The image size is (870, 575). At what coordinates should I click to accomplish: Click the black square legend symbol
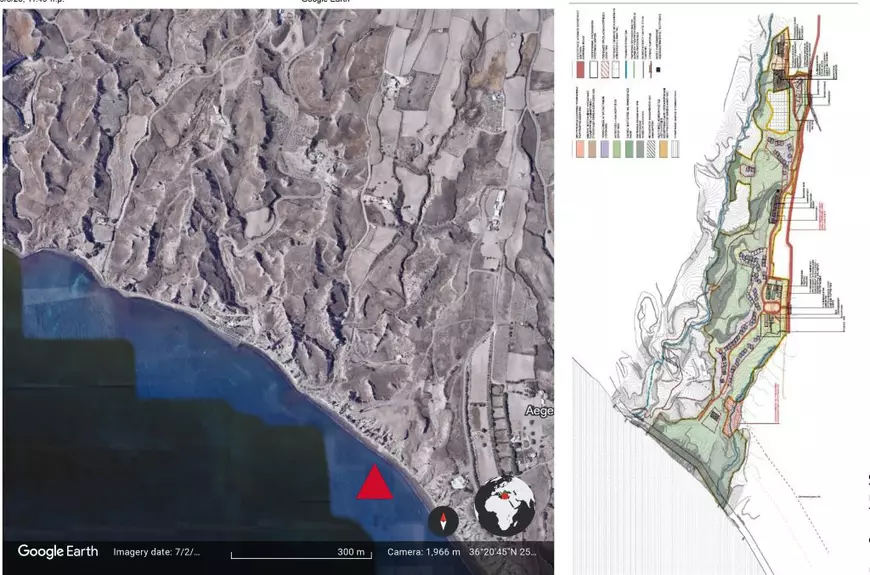[x=658, y=69]
